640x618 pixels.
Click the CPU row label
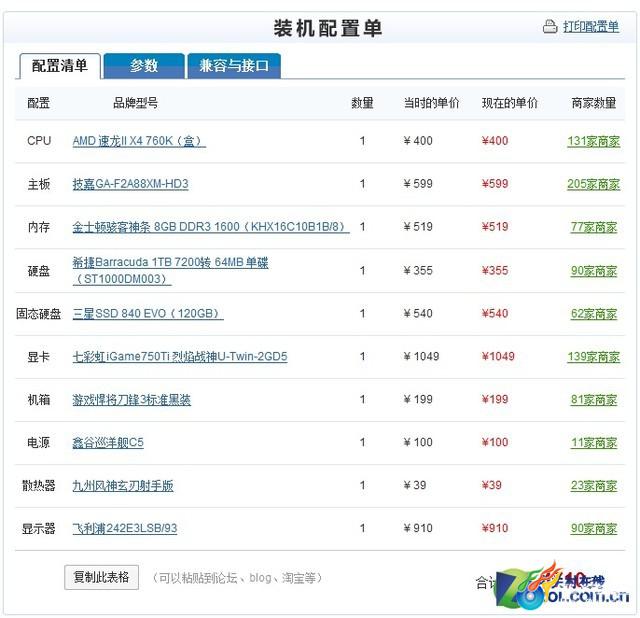pyautogui.click(x=39, y=141)
